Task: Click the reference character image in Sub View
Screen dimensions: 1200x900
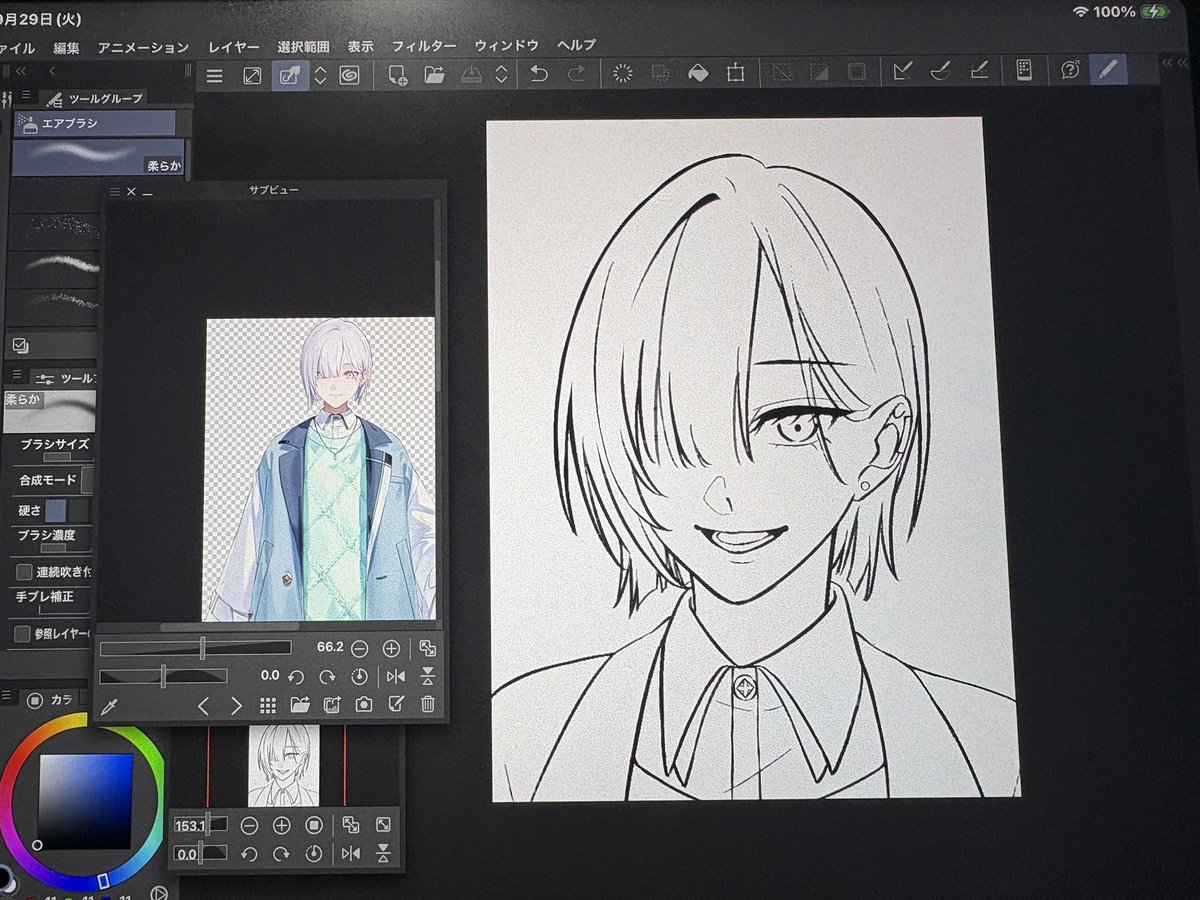Action: coord(320,470)
